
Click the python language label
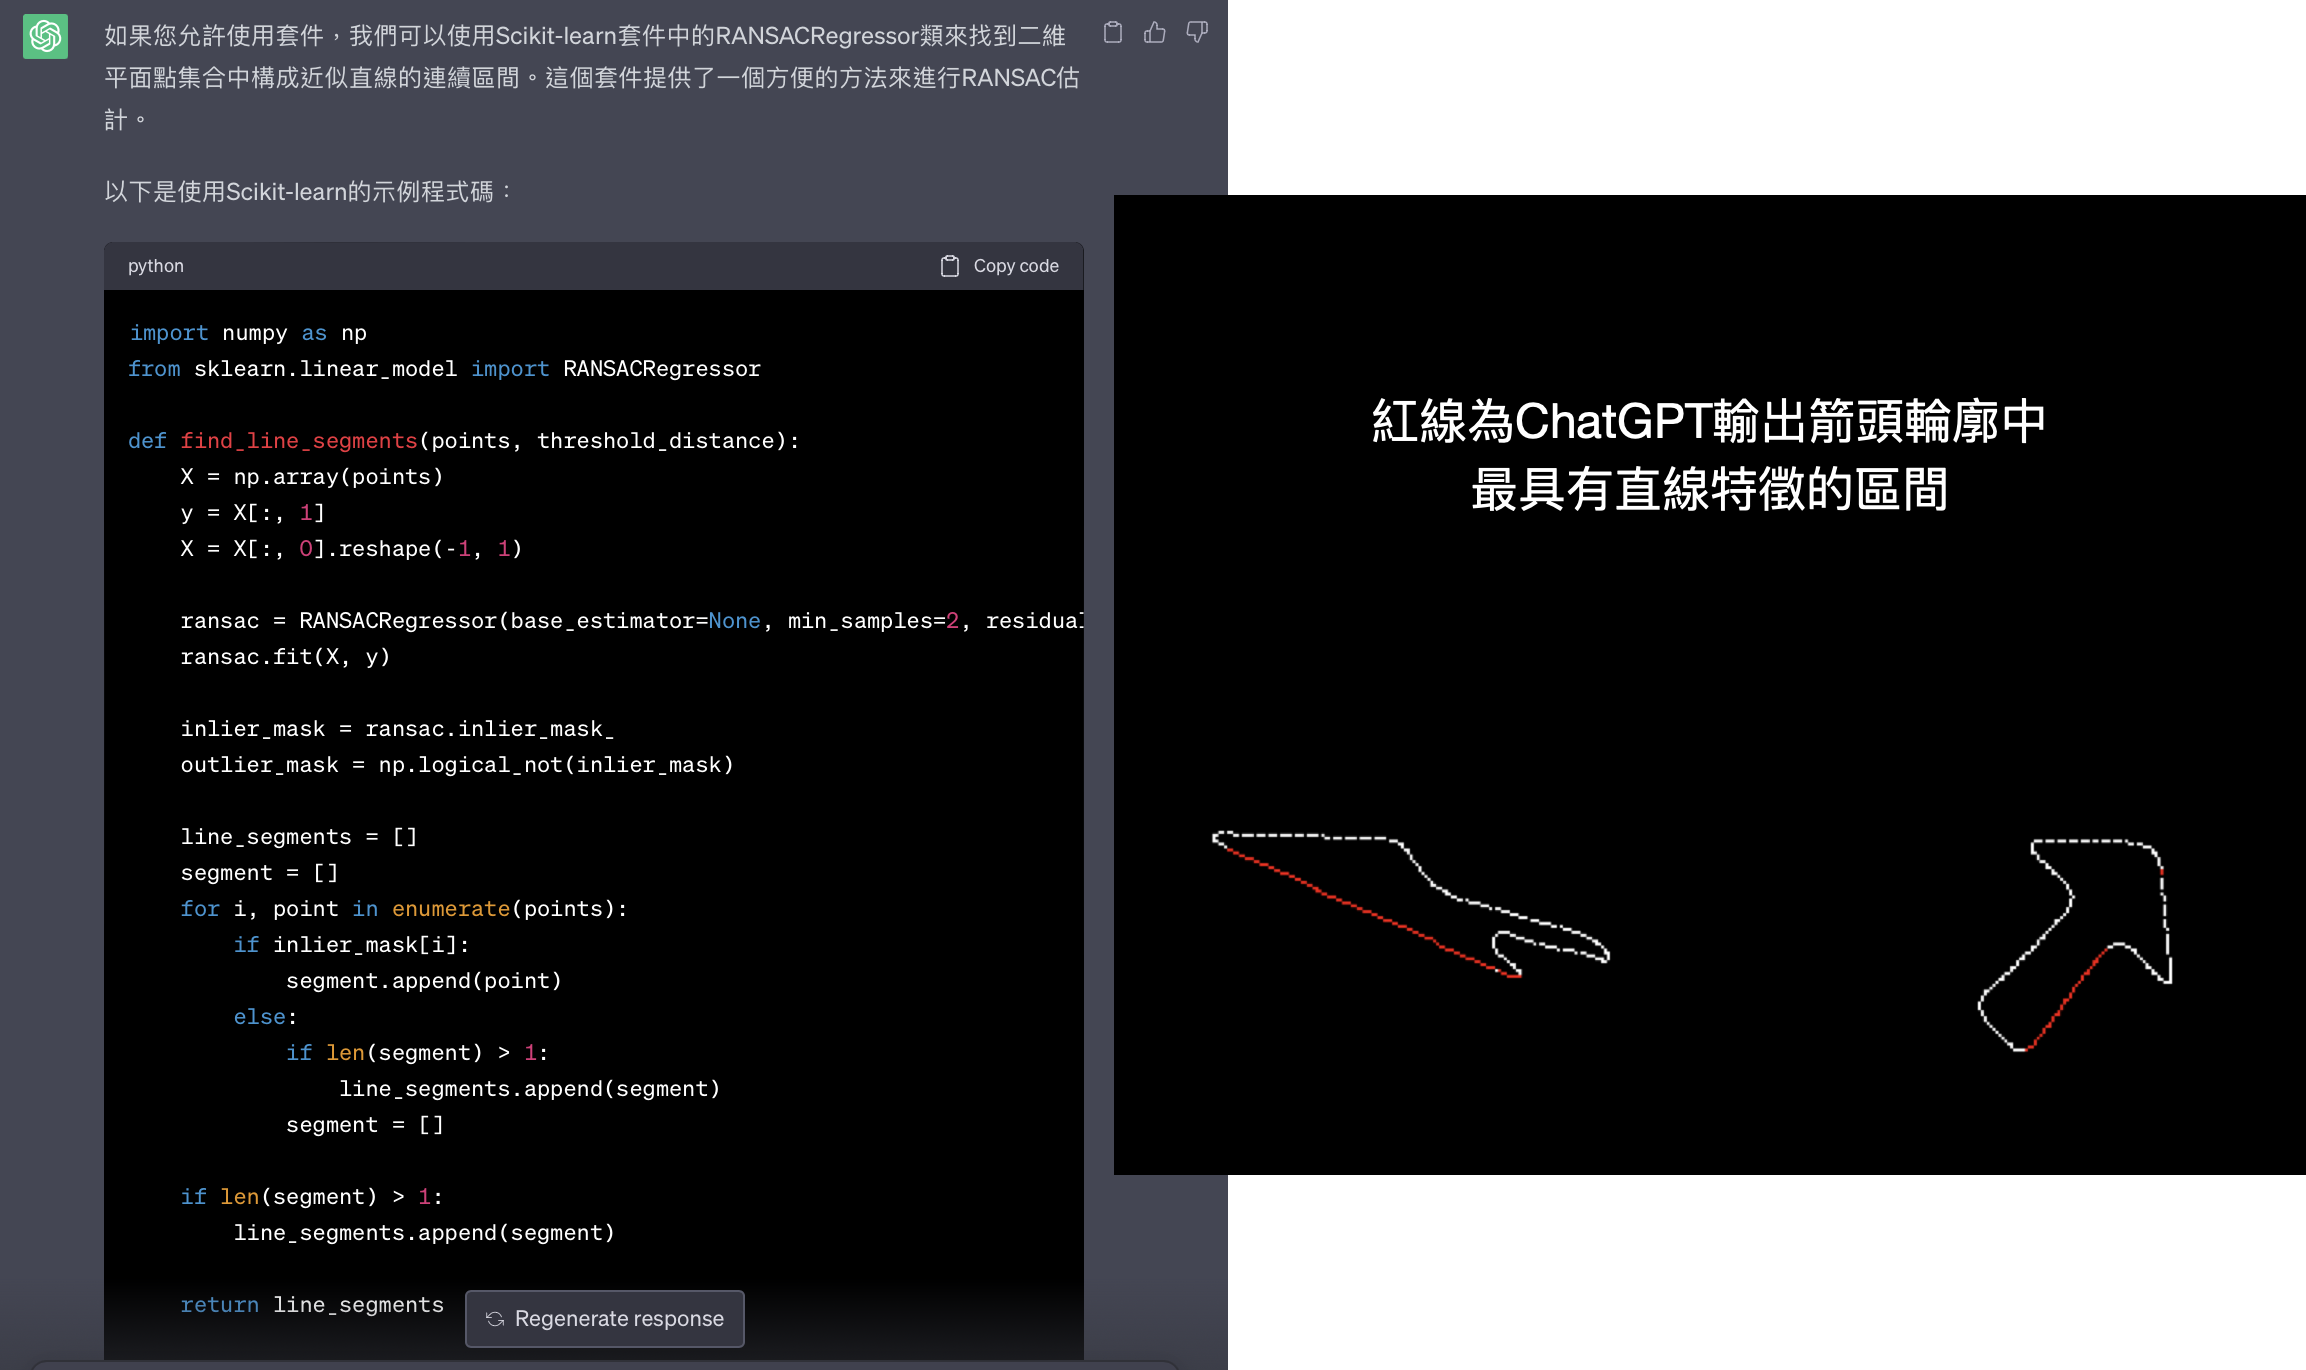click(x=156, y=266)
